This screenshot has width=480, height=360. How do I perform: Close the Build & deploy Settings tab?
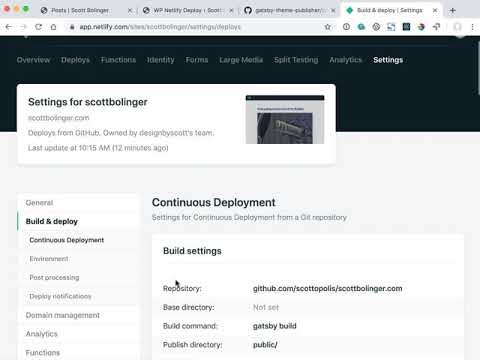pos(435,11)
